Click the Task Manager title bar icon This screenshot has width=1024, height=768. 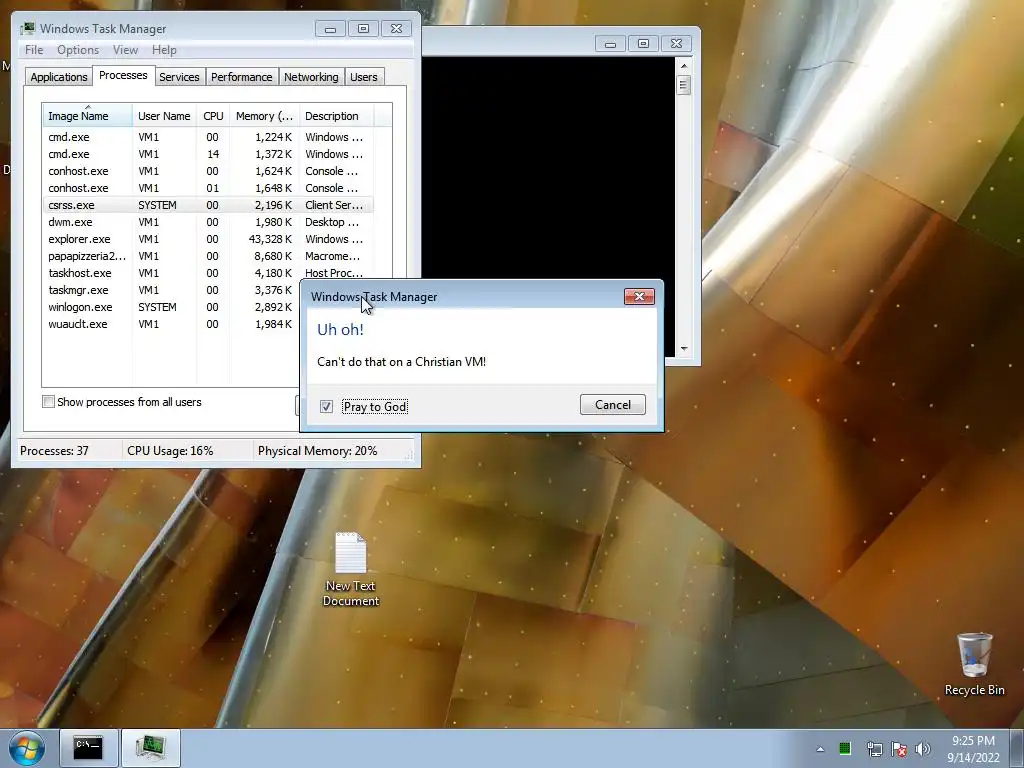click(x=27, y=29)
